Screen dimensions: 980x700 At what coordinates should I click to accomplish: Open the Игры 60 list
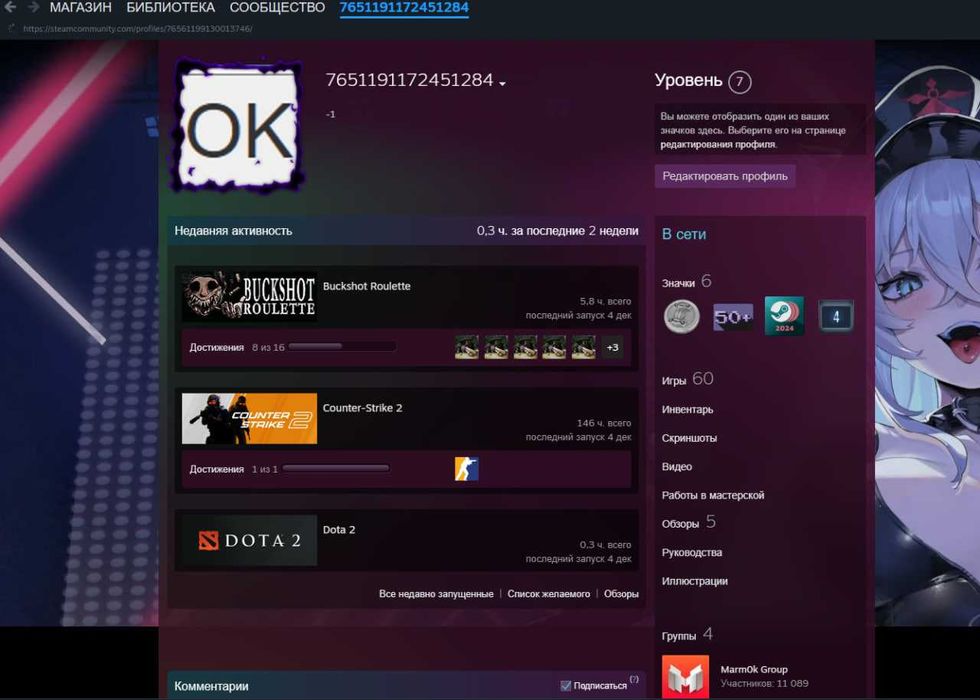688,379
